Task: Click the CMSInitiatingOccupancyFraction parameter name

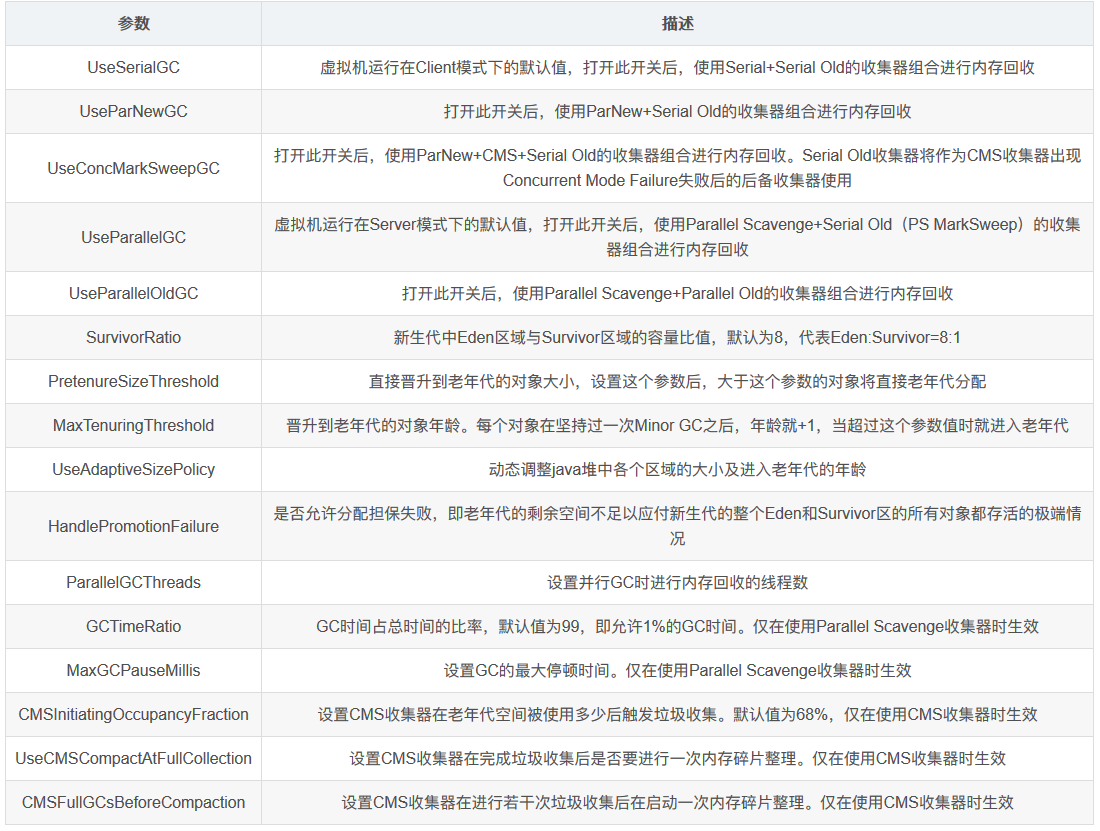Action: (133, 715)
